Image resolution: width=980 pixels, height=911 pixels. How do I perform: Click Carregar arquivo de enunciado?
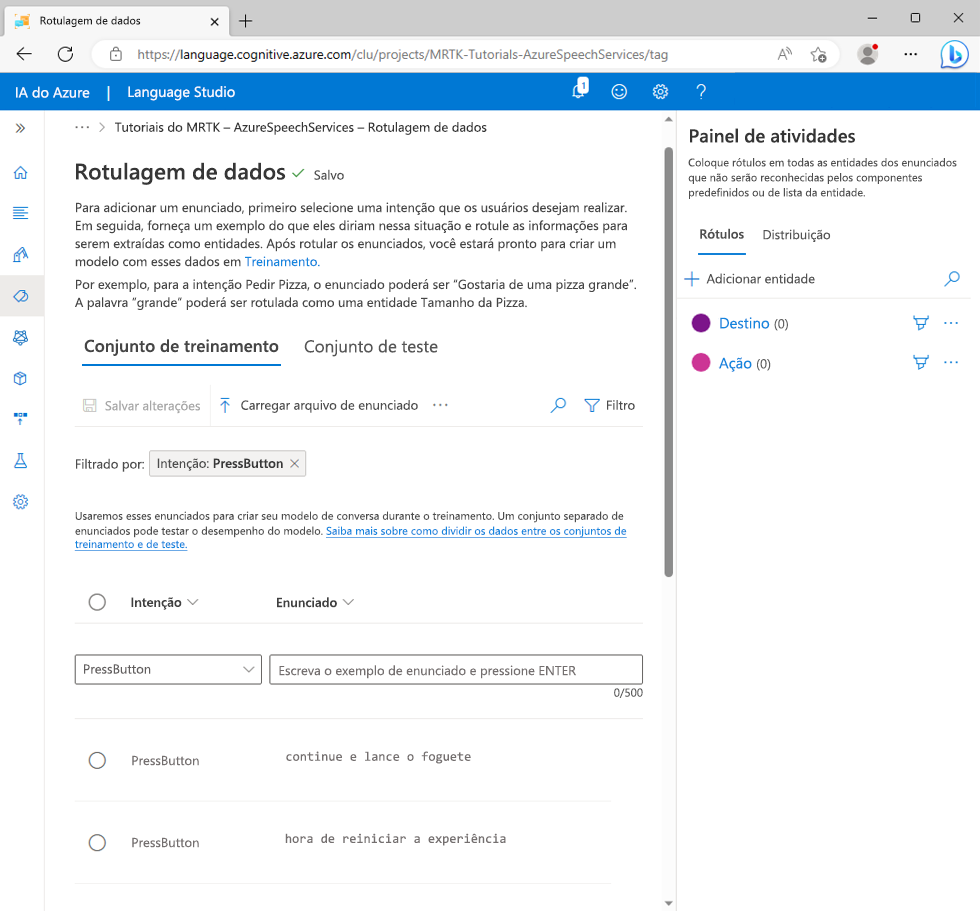coord(319,406)
